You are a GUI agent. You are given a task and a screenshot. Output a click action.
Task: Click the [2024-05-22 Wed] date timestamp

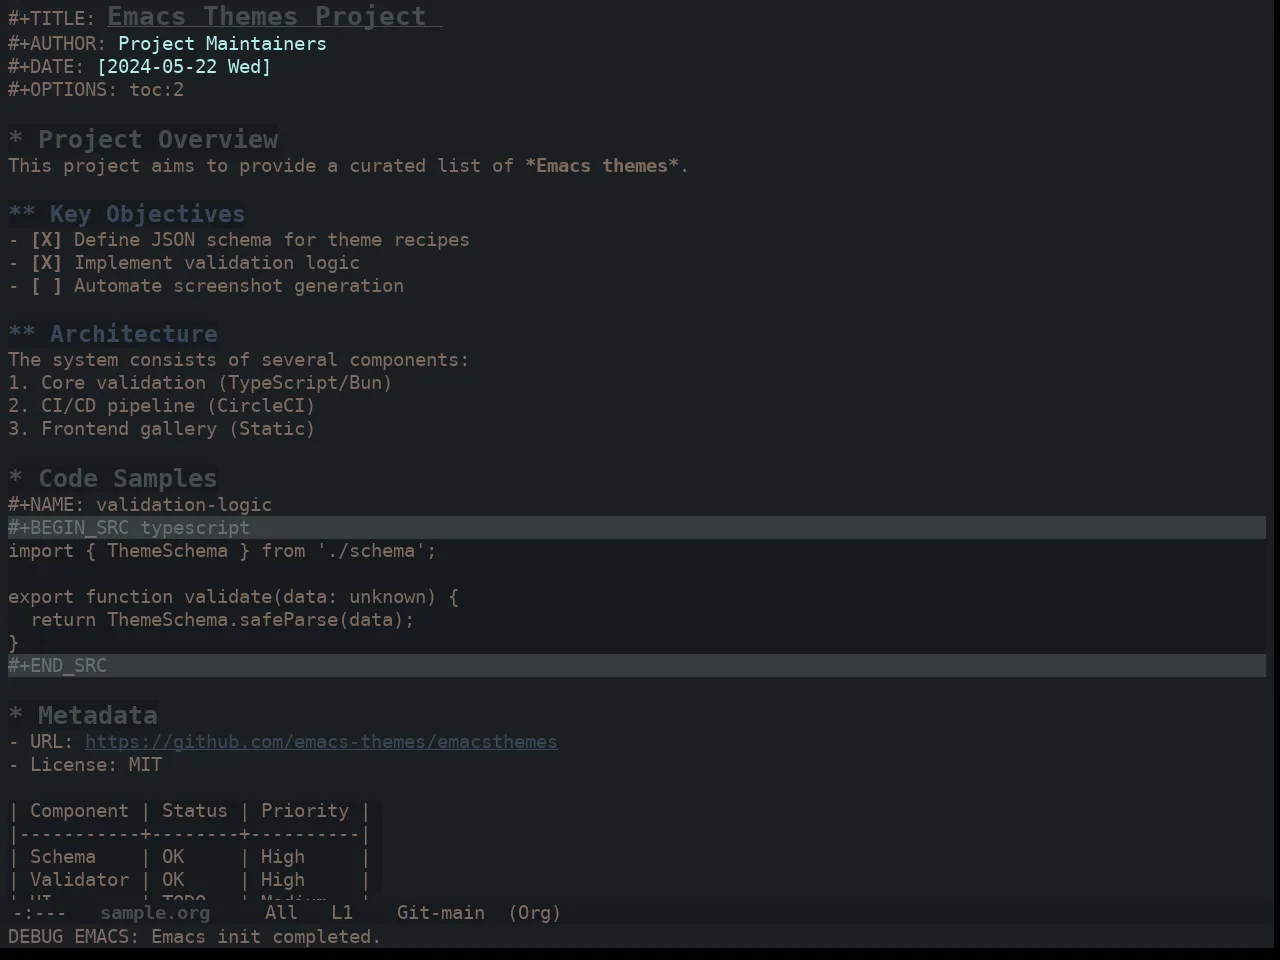[184, 67]
